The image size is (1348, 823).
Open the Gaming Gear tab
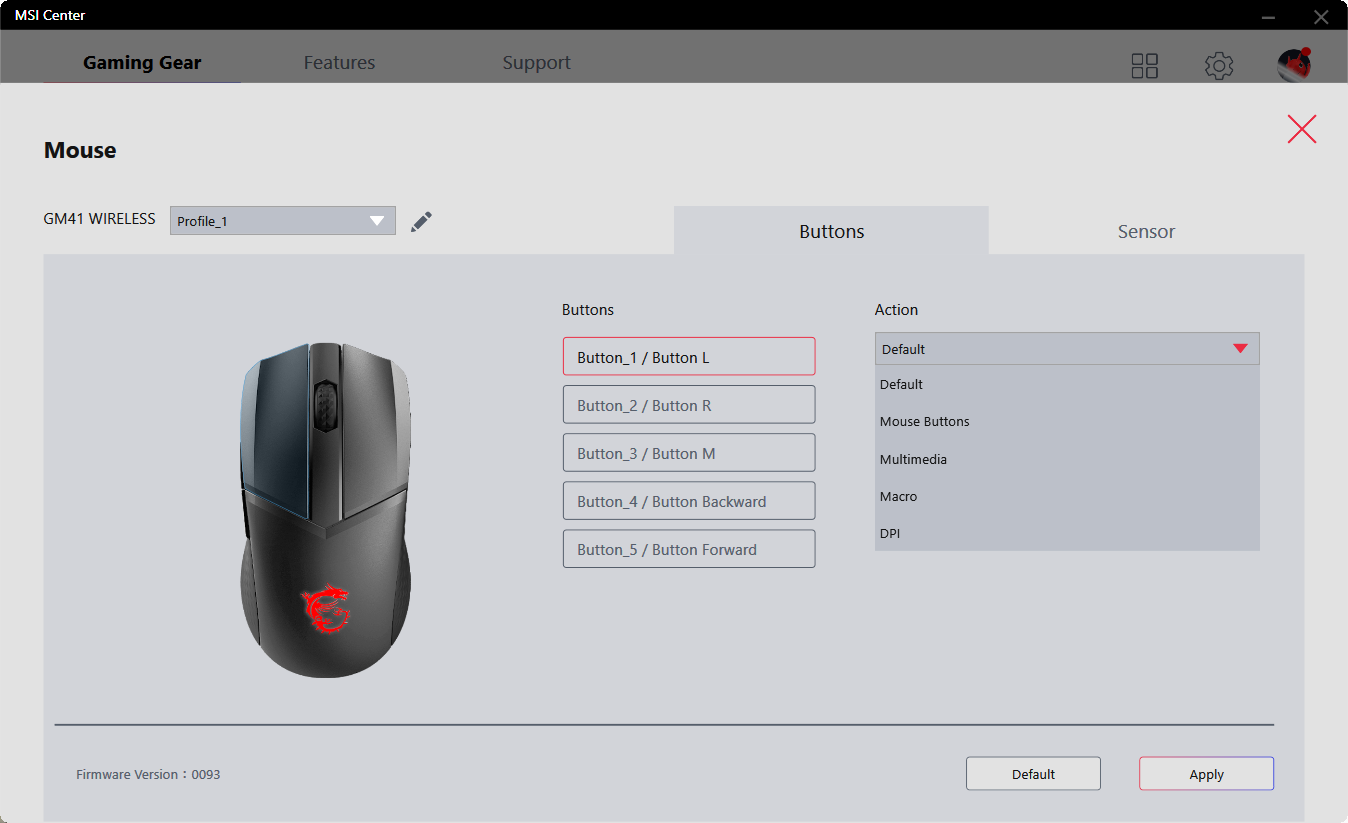142,62
